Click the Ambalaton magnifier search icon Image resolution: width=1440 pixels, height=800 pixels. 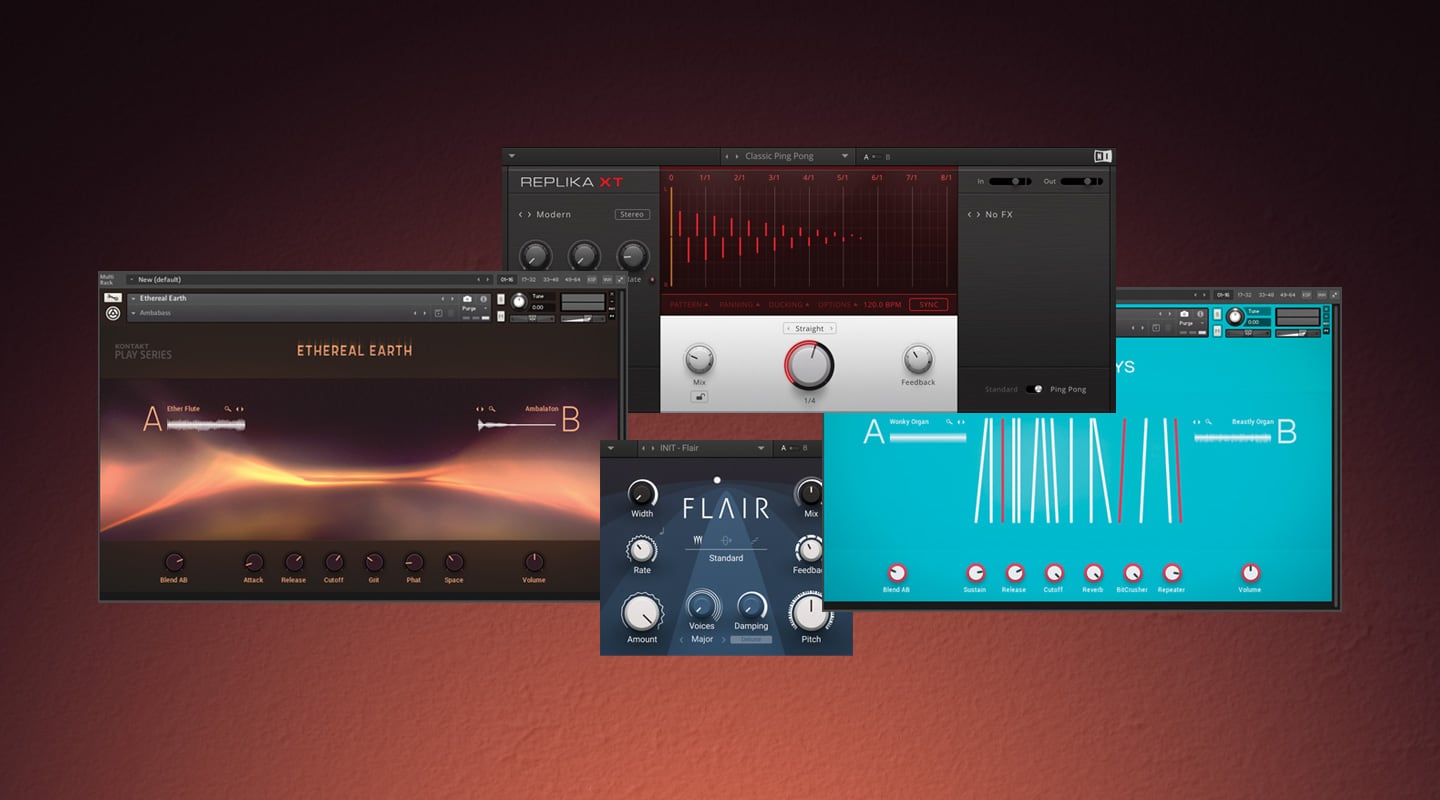[x=492, y=409]
